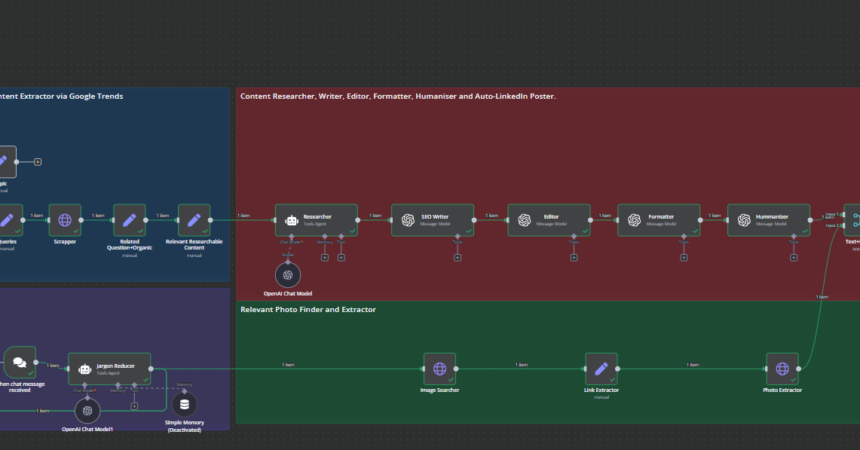This screenshot has height=450, width=860.
Task: Add Tools to the Editor node
Action: [x=574, y=257]
